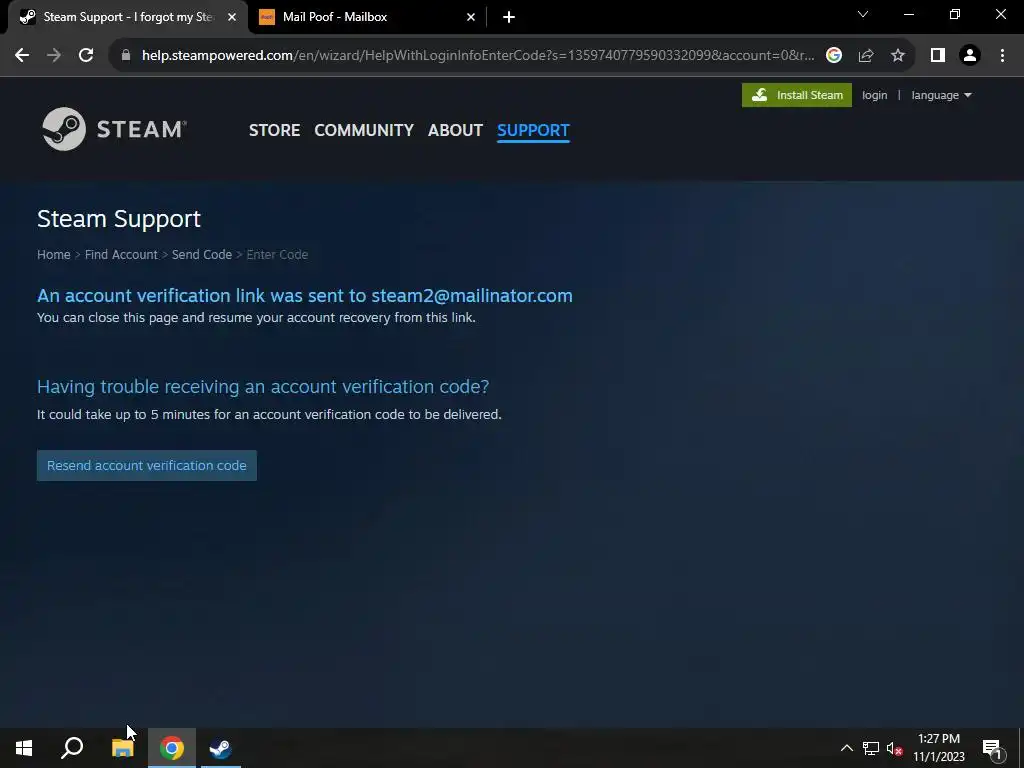Open the SUPPORT menu item
This screenshot has width=1024, height=768.
534,130
